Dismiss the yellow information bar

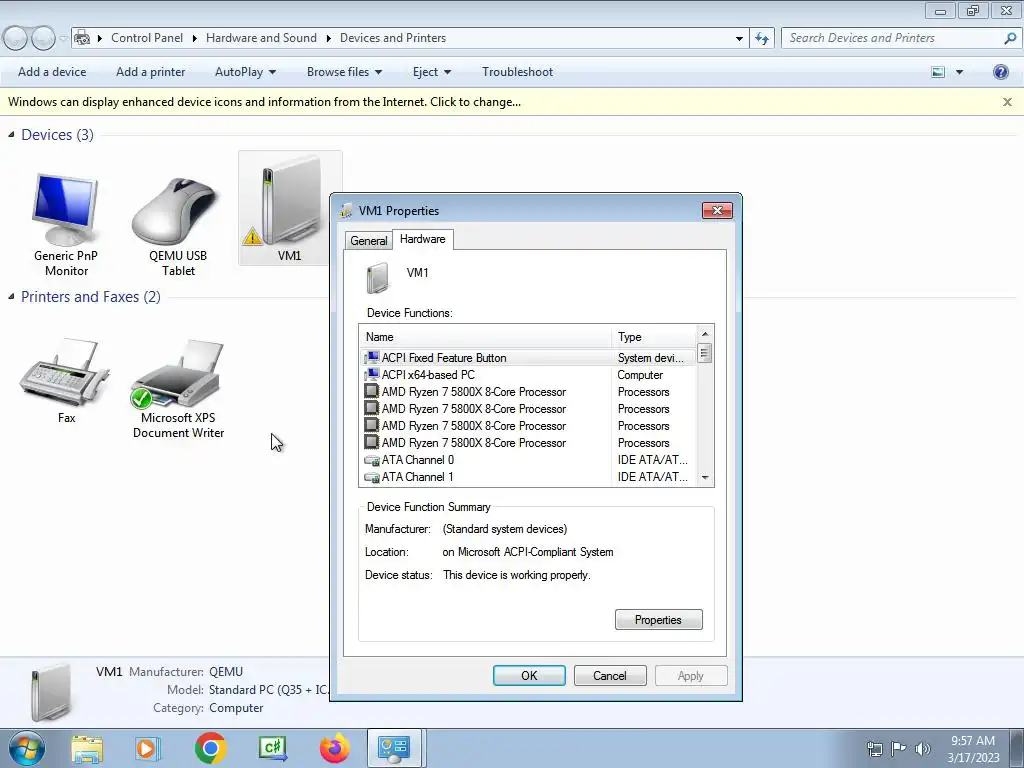(1007, 102)
